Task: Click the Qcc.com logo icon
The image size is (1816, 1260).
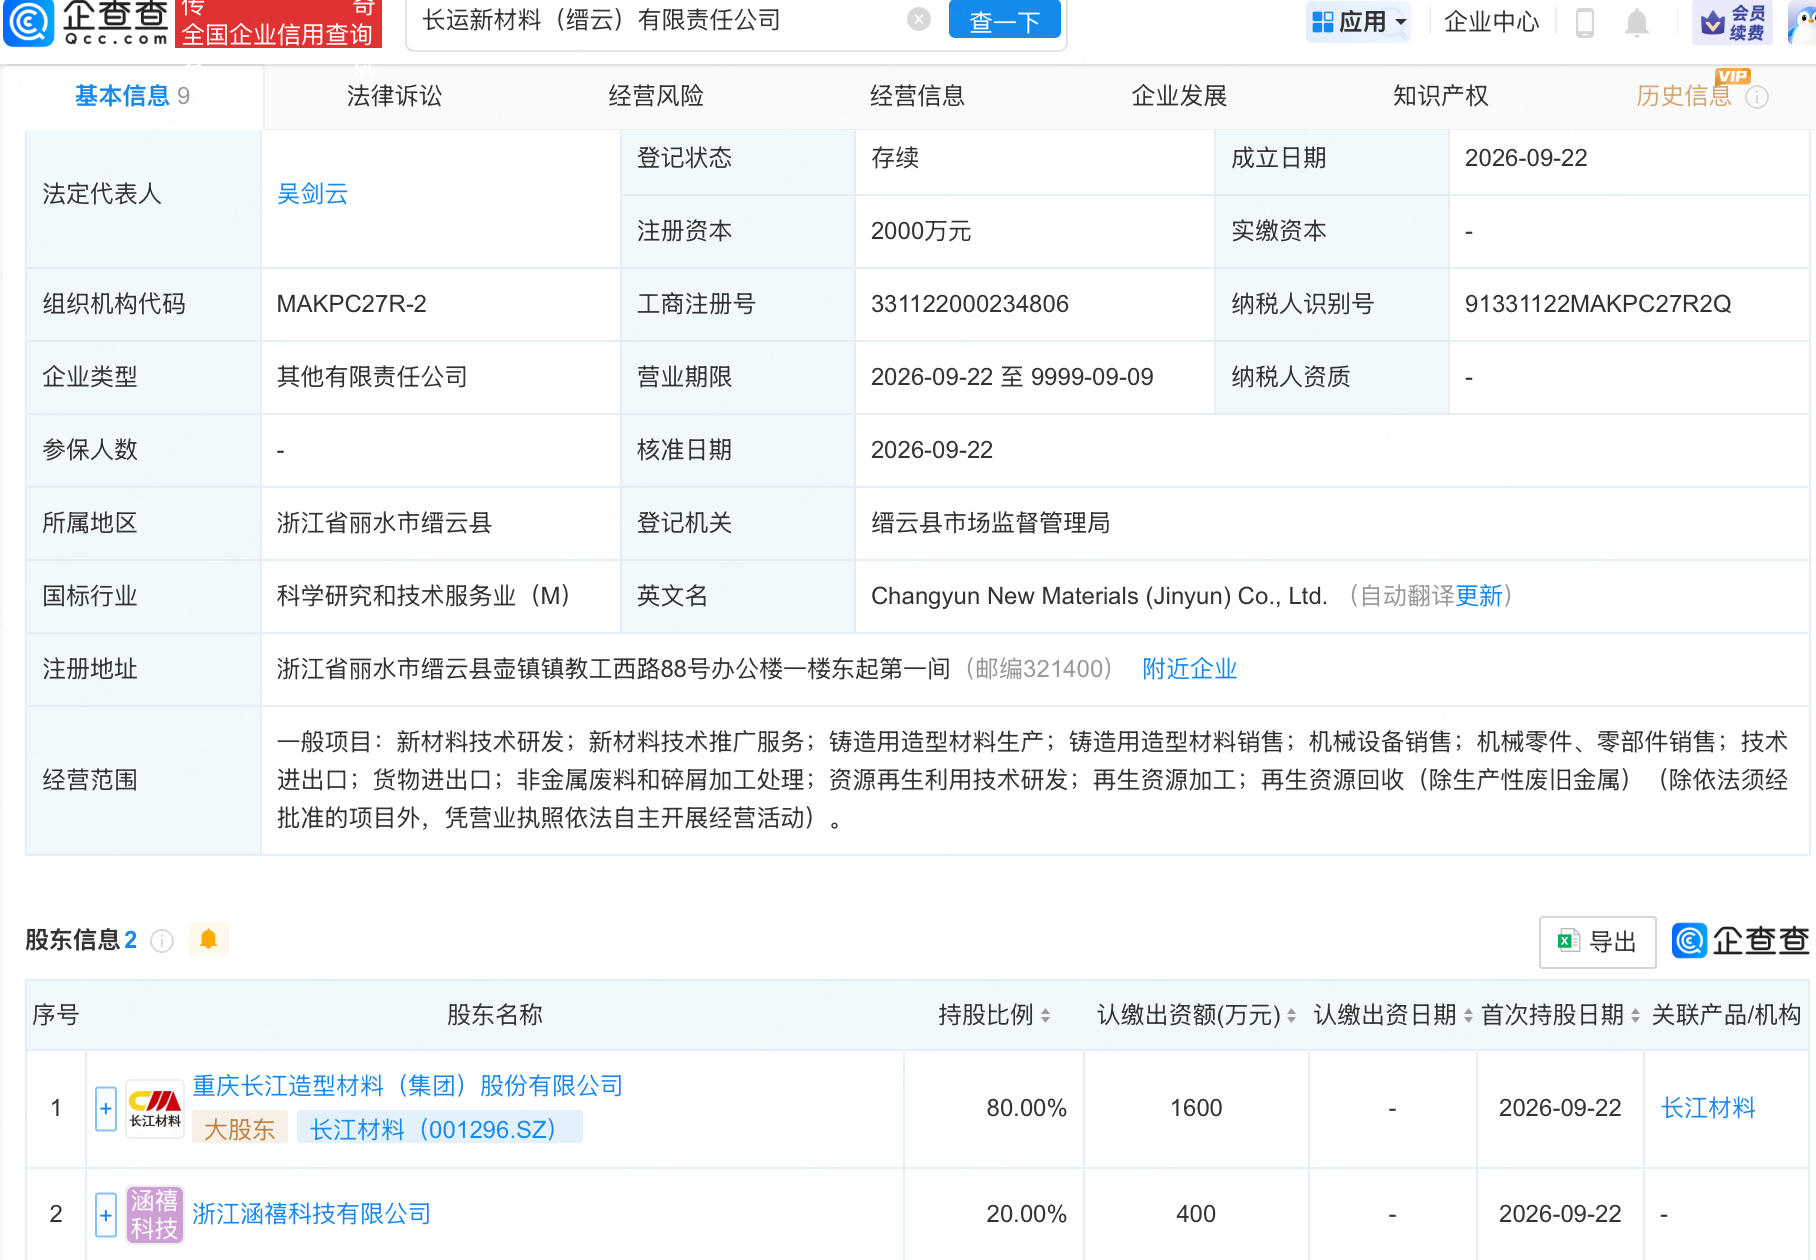Action: [28, 22]
